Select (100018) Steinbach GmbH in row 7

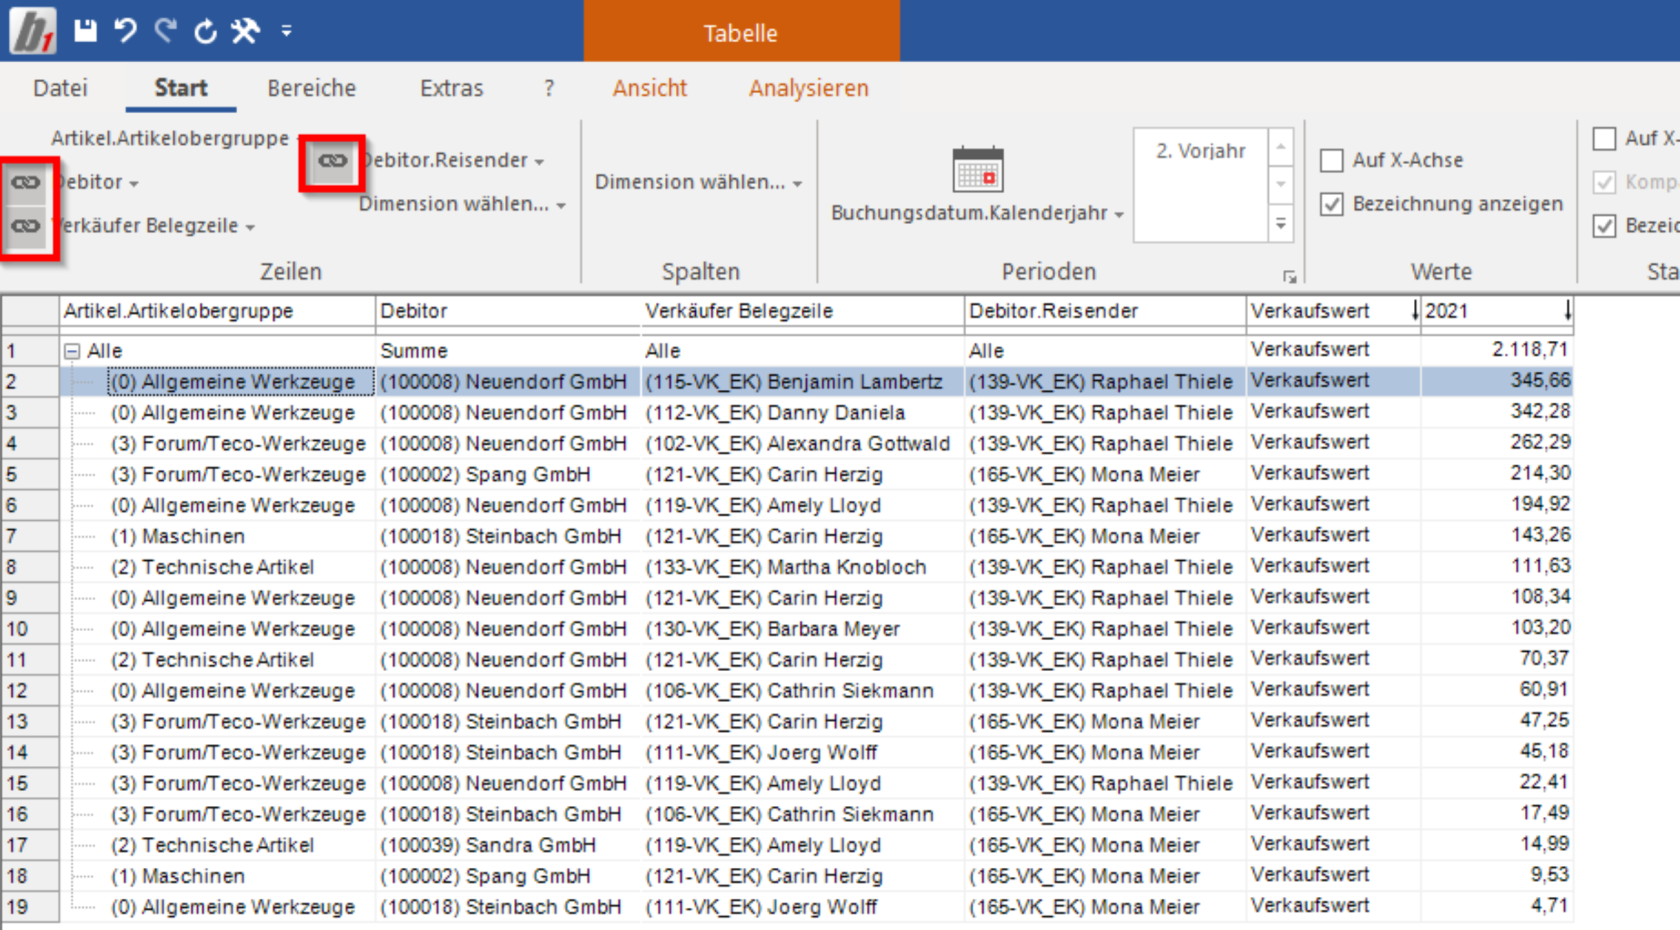click(508, 536)
